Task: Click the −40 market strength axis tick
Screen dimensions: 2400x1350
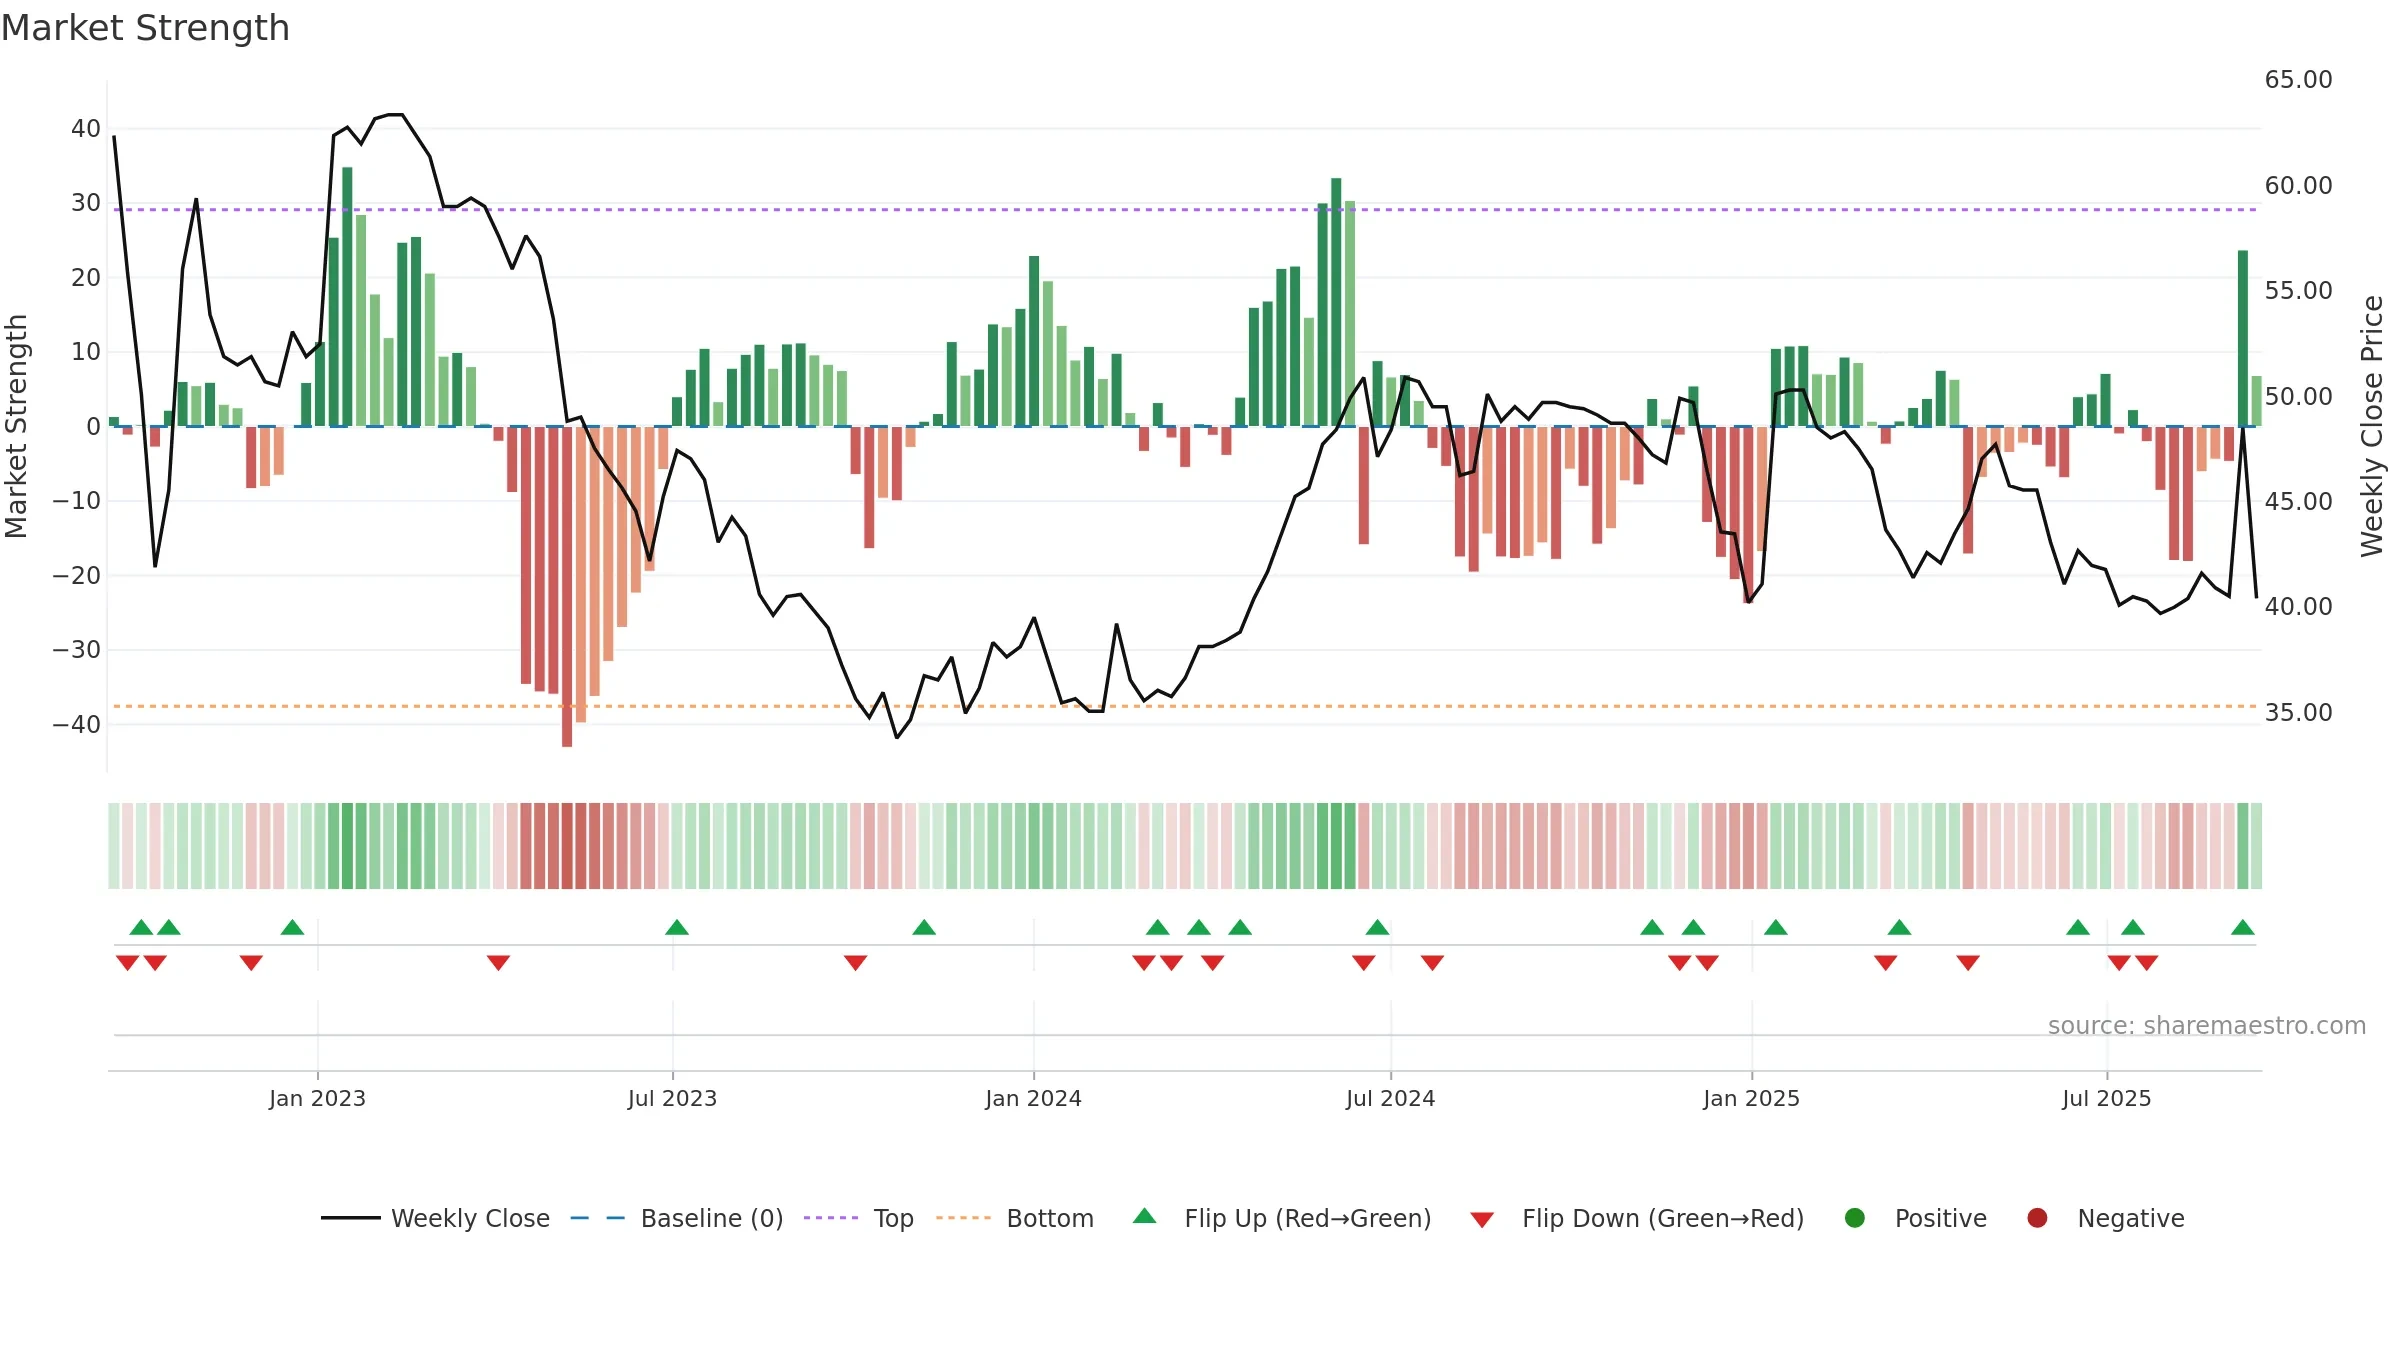Action: click(76, 724)
